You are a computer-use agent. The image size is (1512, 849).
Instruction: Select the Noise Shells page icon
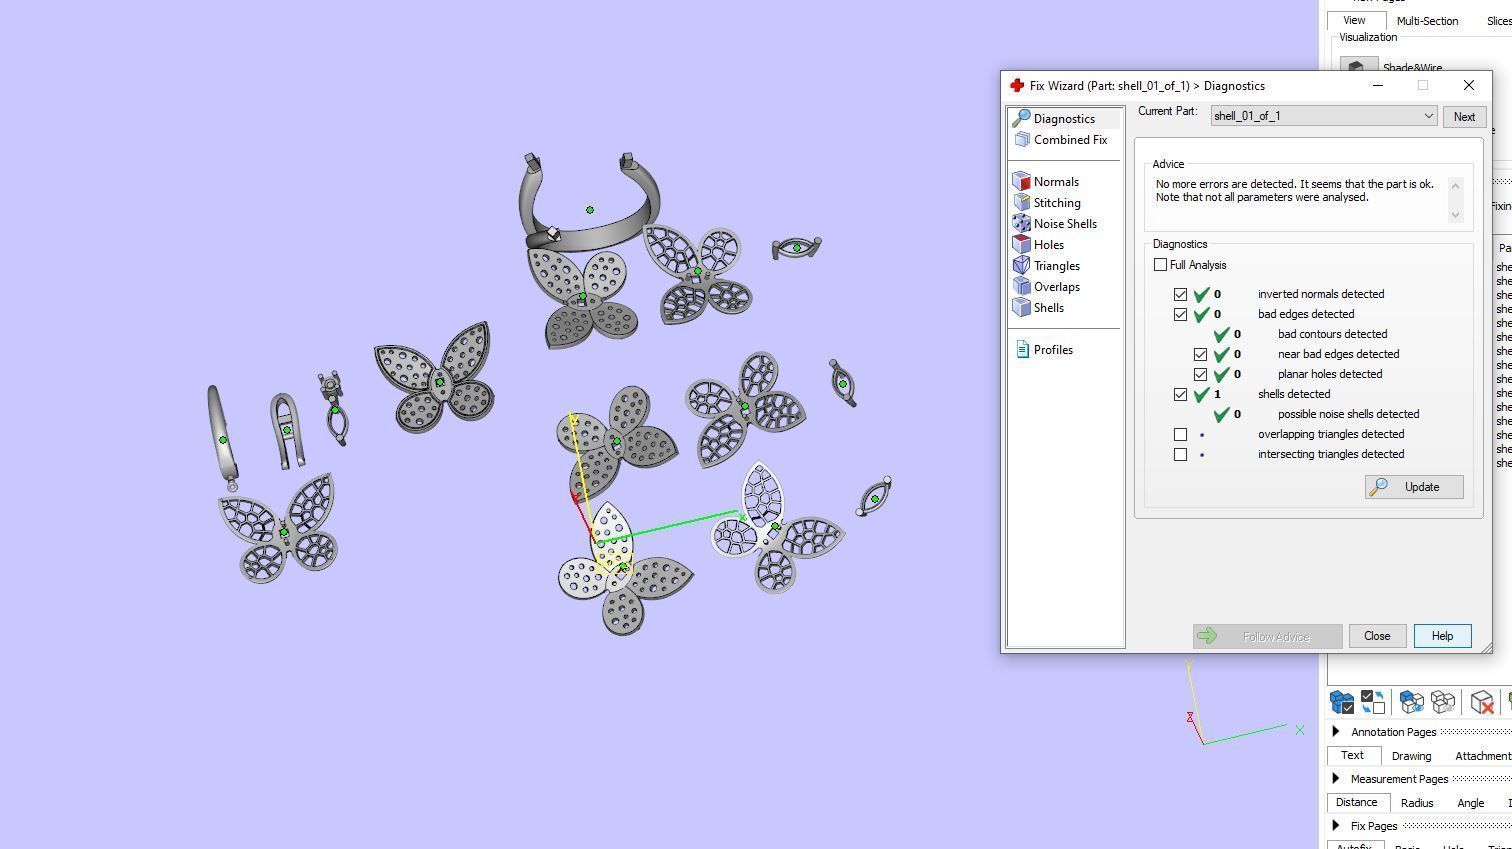tap(1021, 224)
